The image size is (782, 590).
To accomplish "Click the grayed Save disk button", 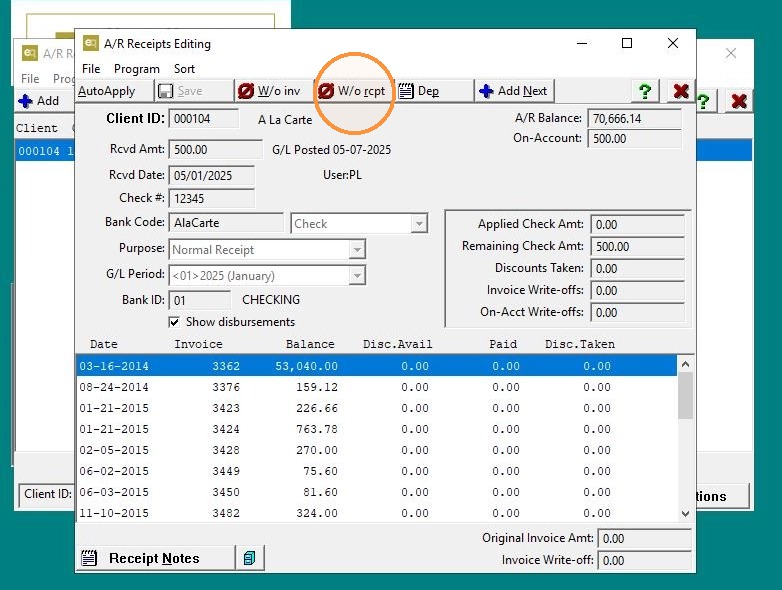I will point(194,91).
